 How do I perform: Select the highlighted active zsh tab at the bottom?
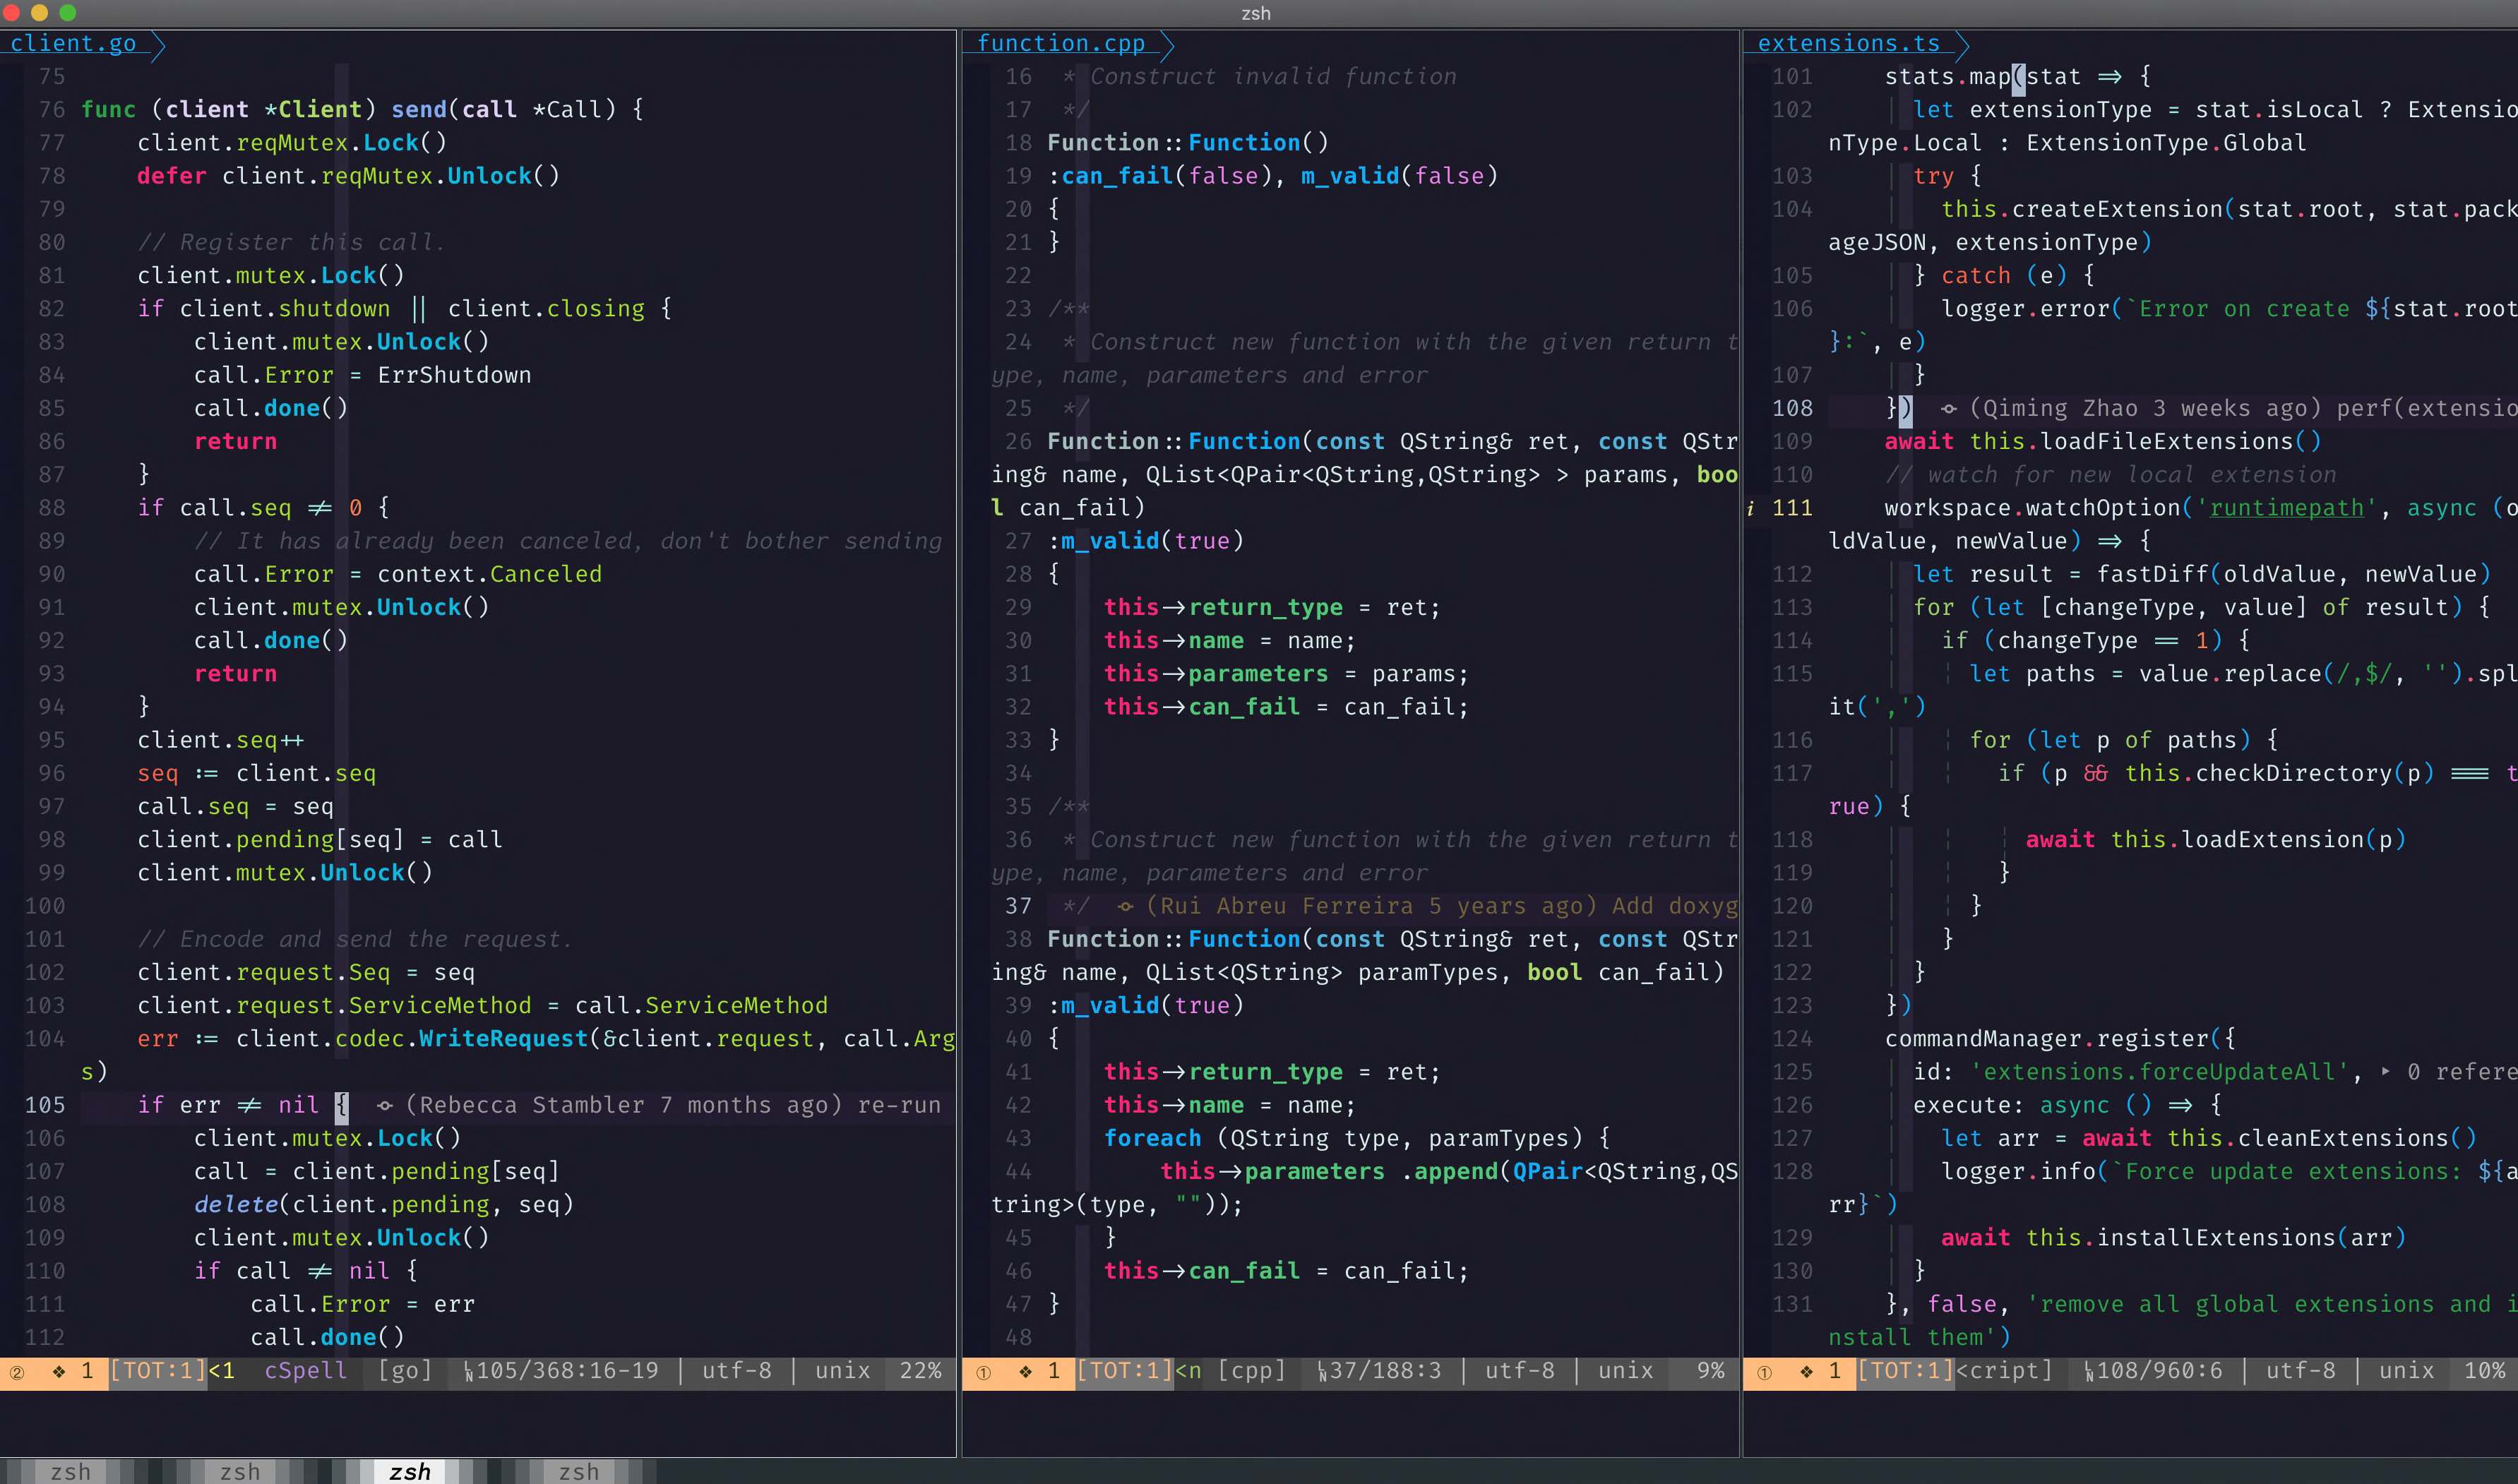tap(410, 1471)
